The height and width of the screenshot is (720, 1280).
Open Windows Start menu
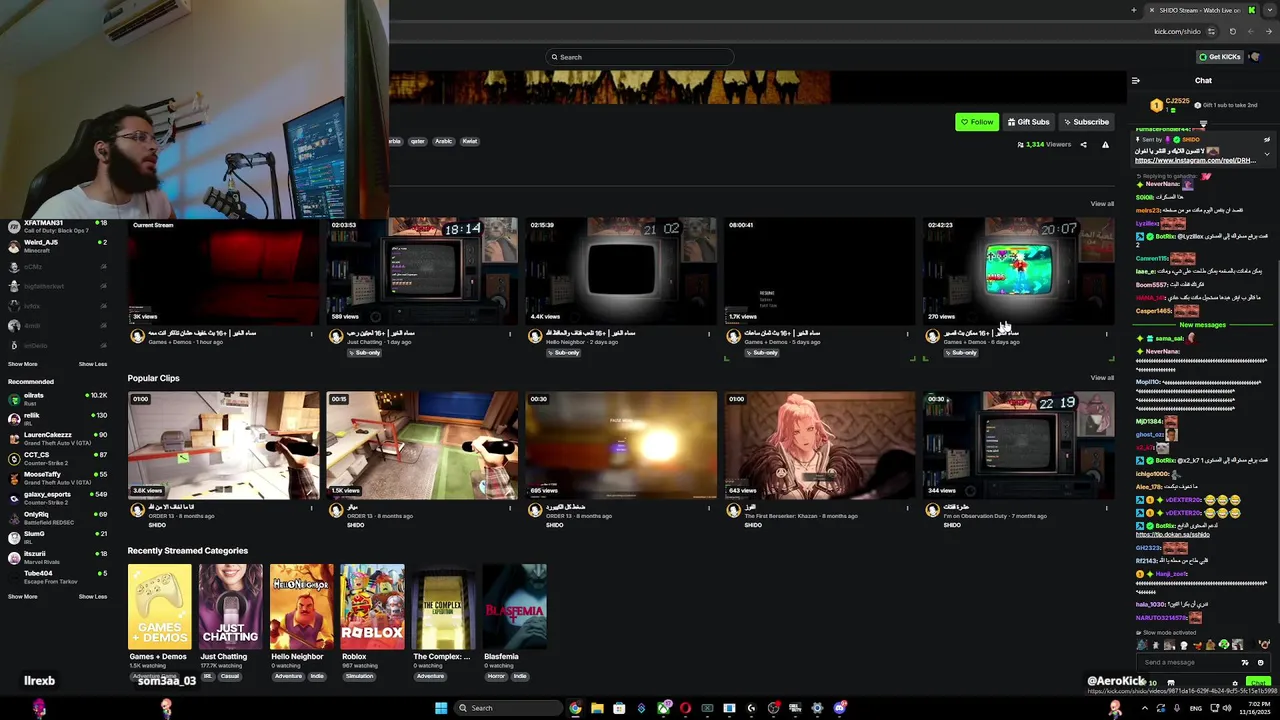click(441, 708)
